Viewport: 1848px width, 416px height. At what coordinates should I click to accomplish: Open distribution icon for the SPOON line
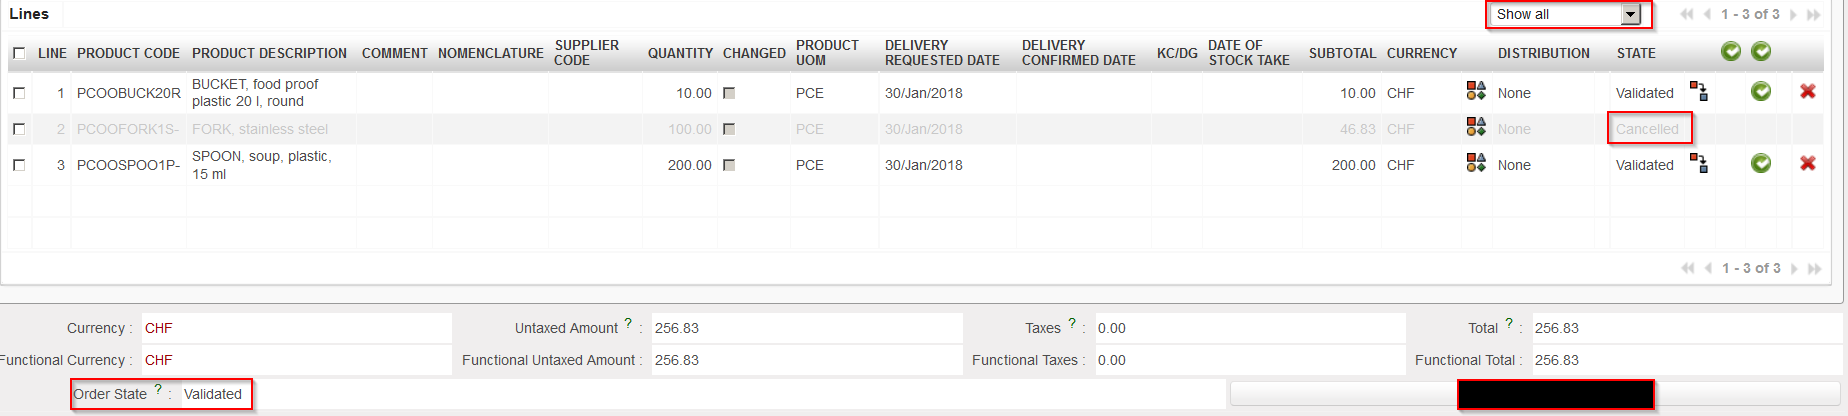(1476, 163)
